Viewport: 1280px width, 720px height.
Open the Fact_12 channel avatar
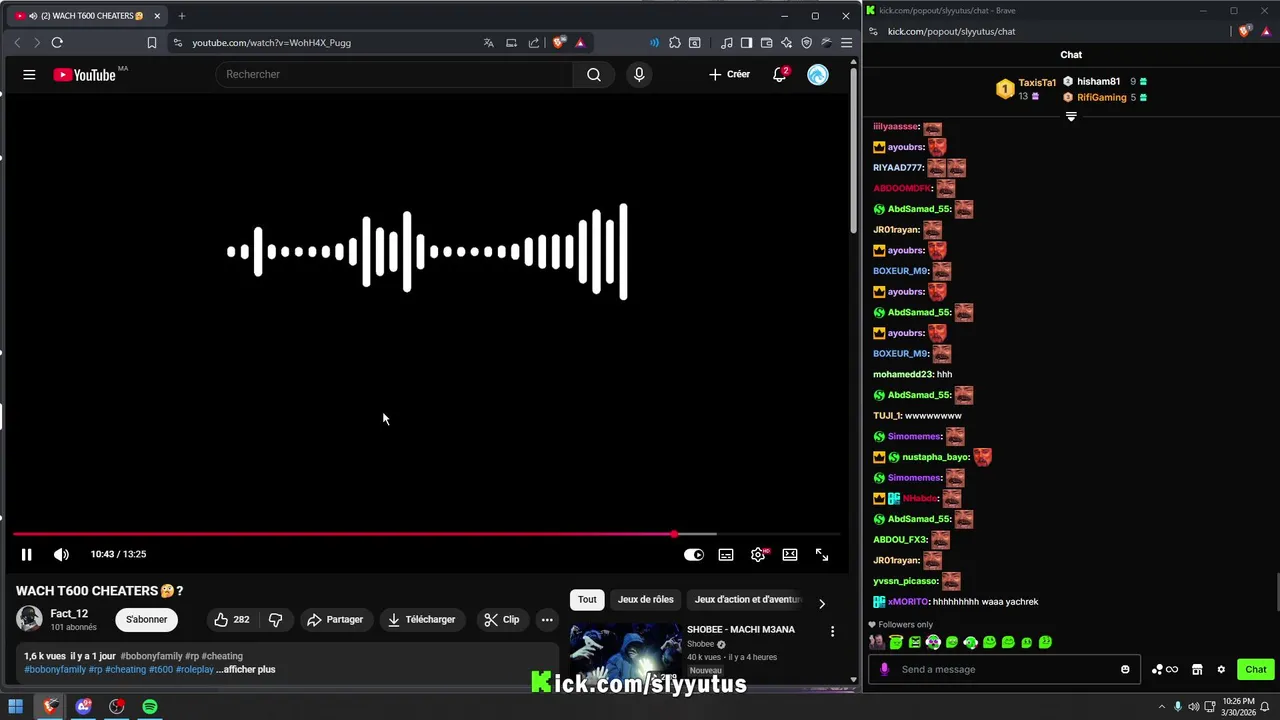[x=30, y=619]
